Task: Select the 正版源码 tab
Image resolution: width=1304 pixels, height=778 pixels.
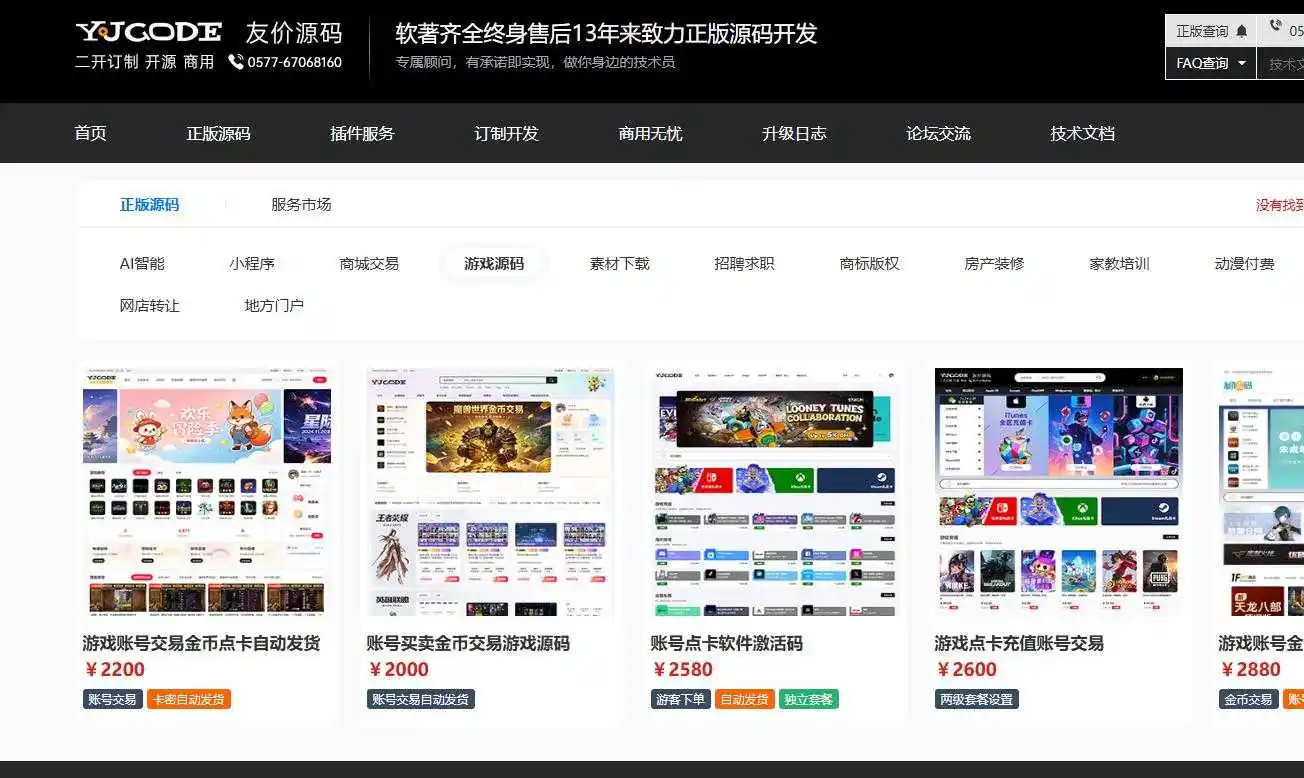Action: [x=150, y=204]
